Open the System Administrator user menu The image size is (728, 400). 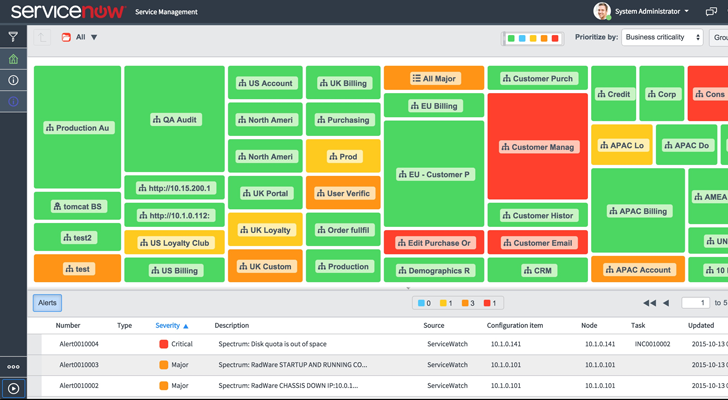(x=653, y=12)
